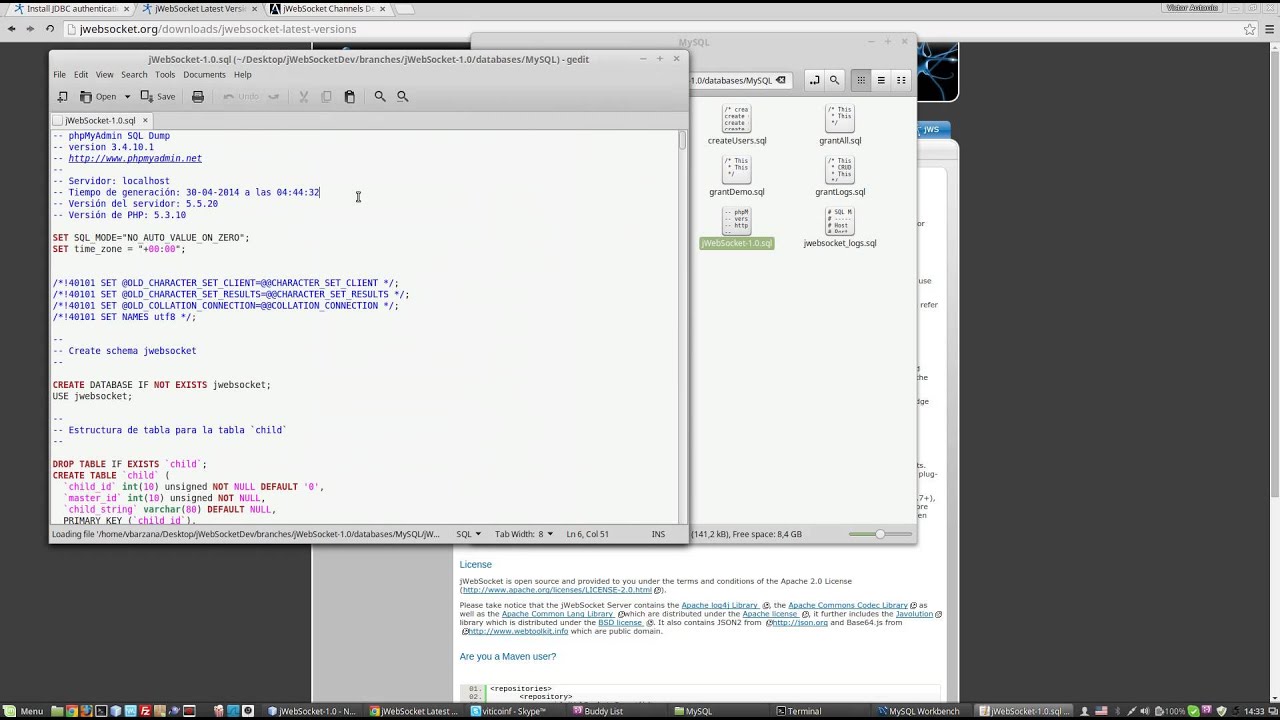Go back in the browser

tap(11, 29)
